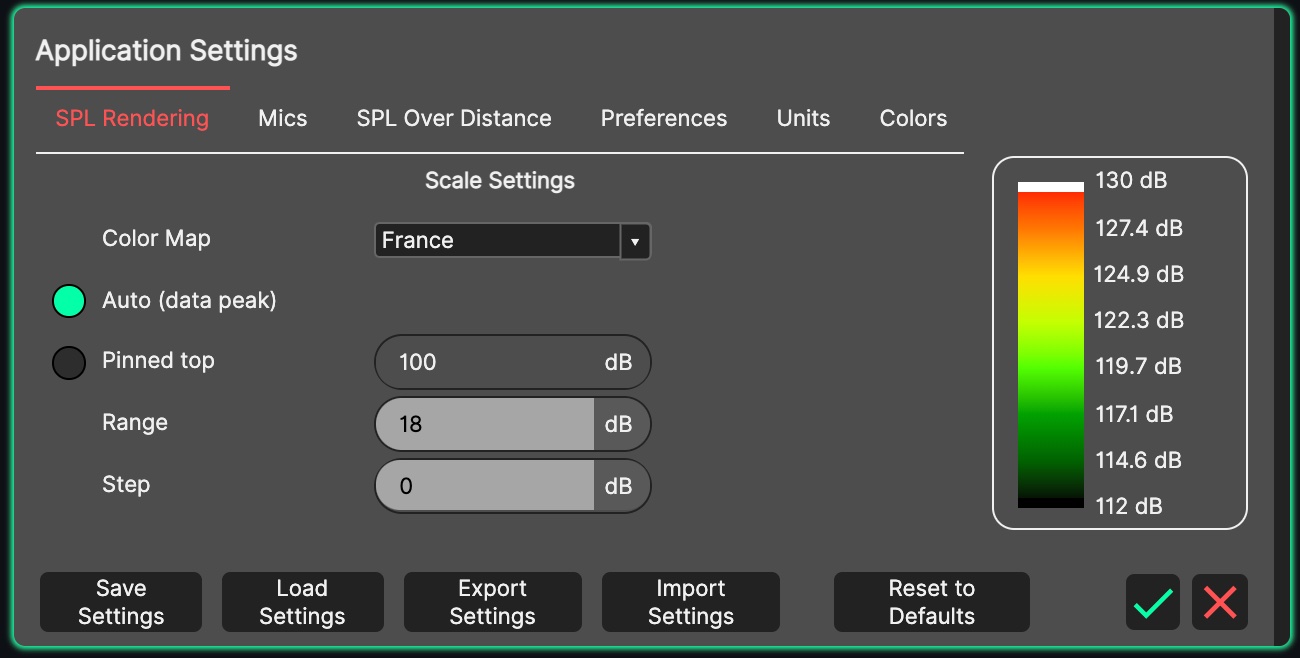The width and height of the screenshot is (1300, 658).
Task: Click the Color Map label
Action: 156,239
